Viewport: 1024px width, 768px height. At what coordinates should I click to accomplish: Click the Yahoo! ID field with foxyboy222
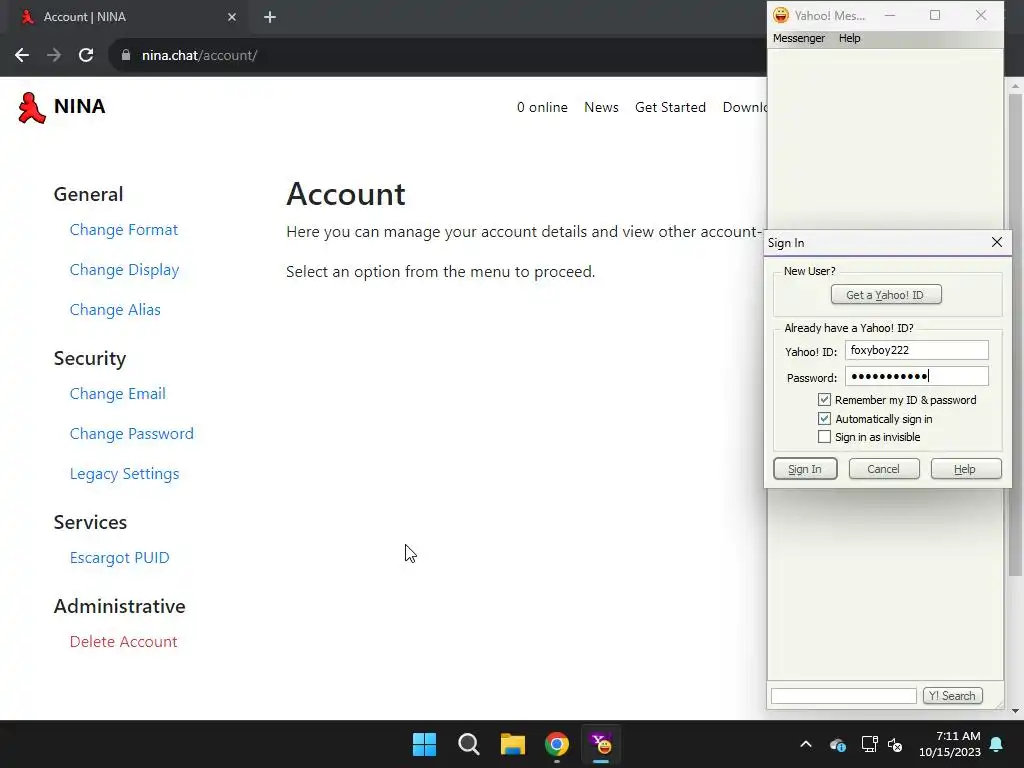916,350
